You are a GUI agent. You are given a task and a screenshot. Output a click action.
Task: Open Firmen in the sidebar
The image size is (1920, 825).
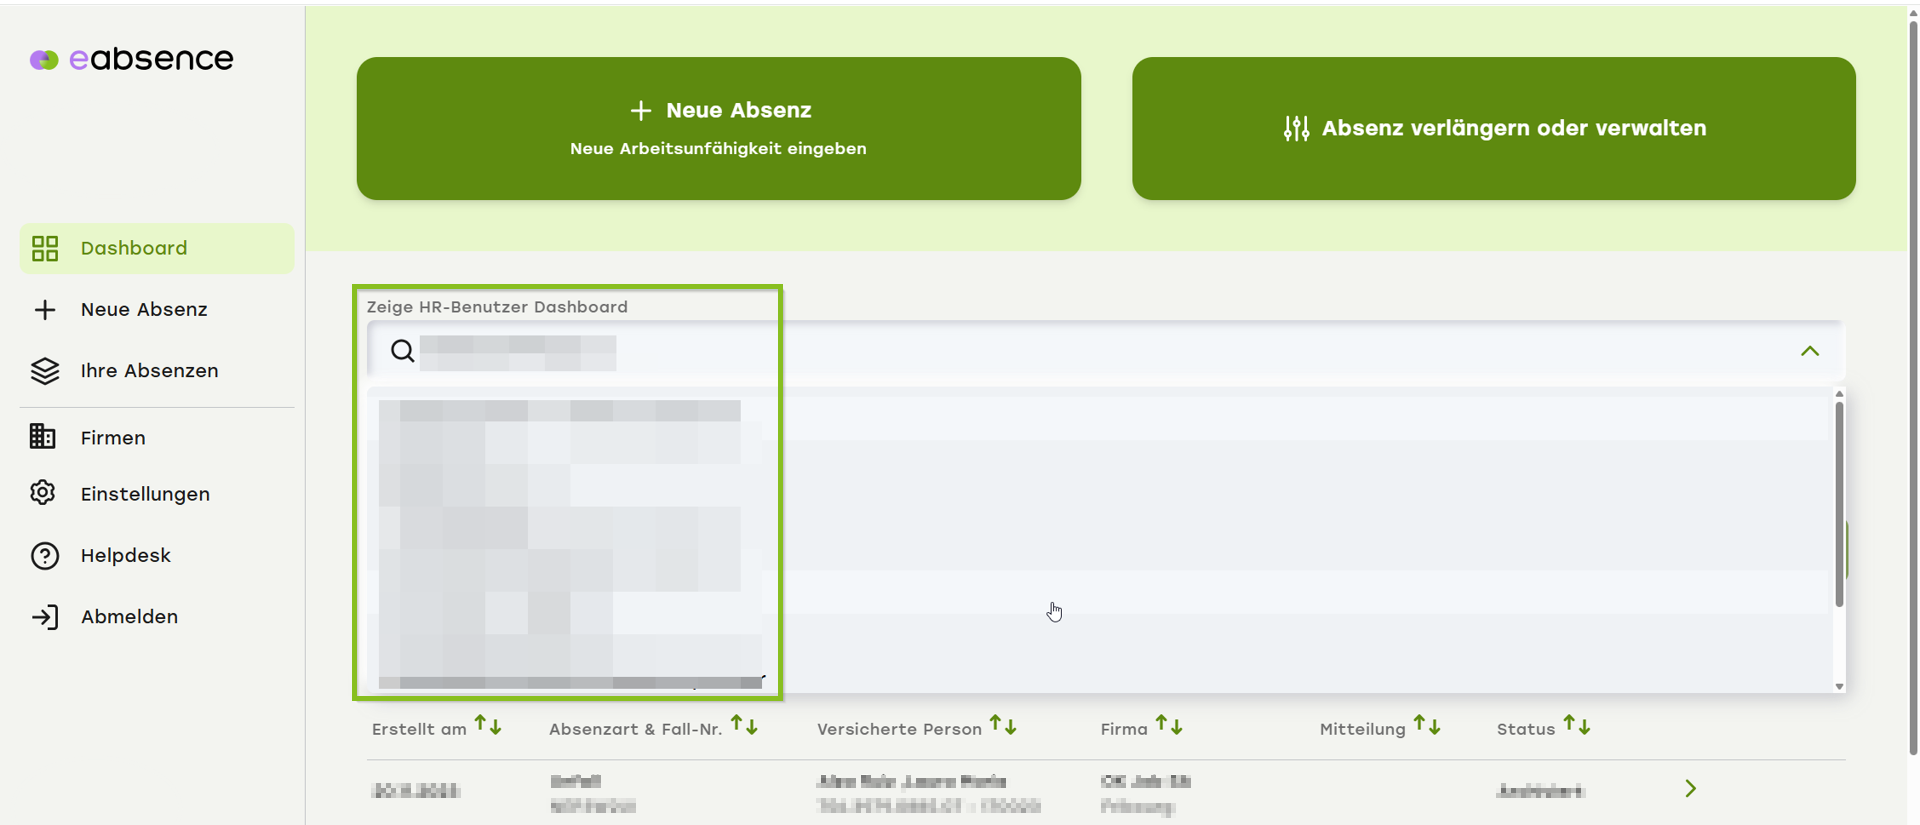pyautogui.click(x=113, y=438)
